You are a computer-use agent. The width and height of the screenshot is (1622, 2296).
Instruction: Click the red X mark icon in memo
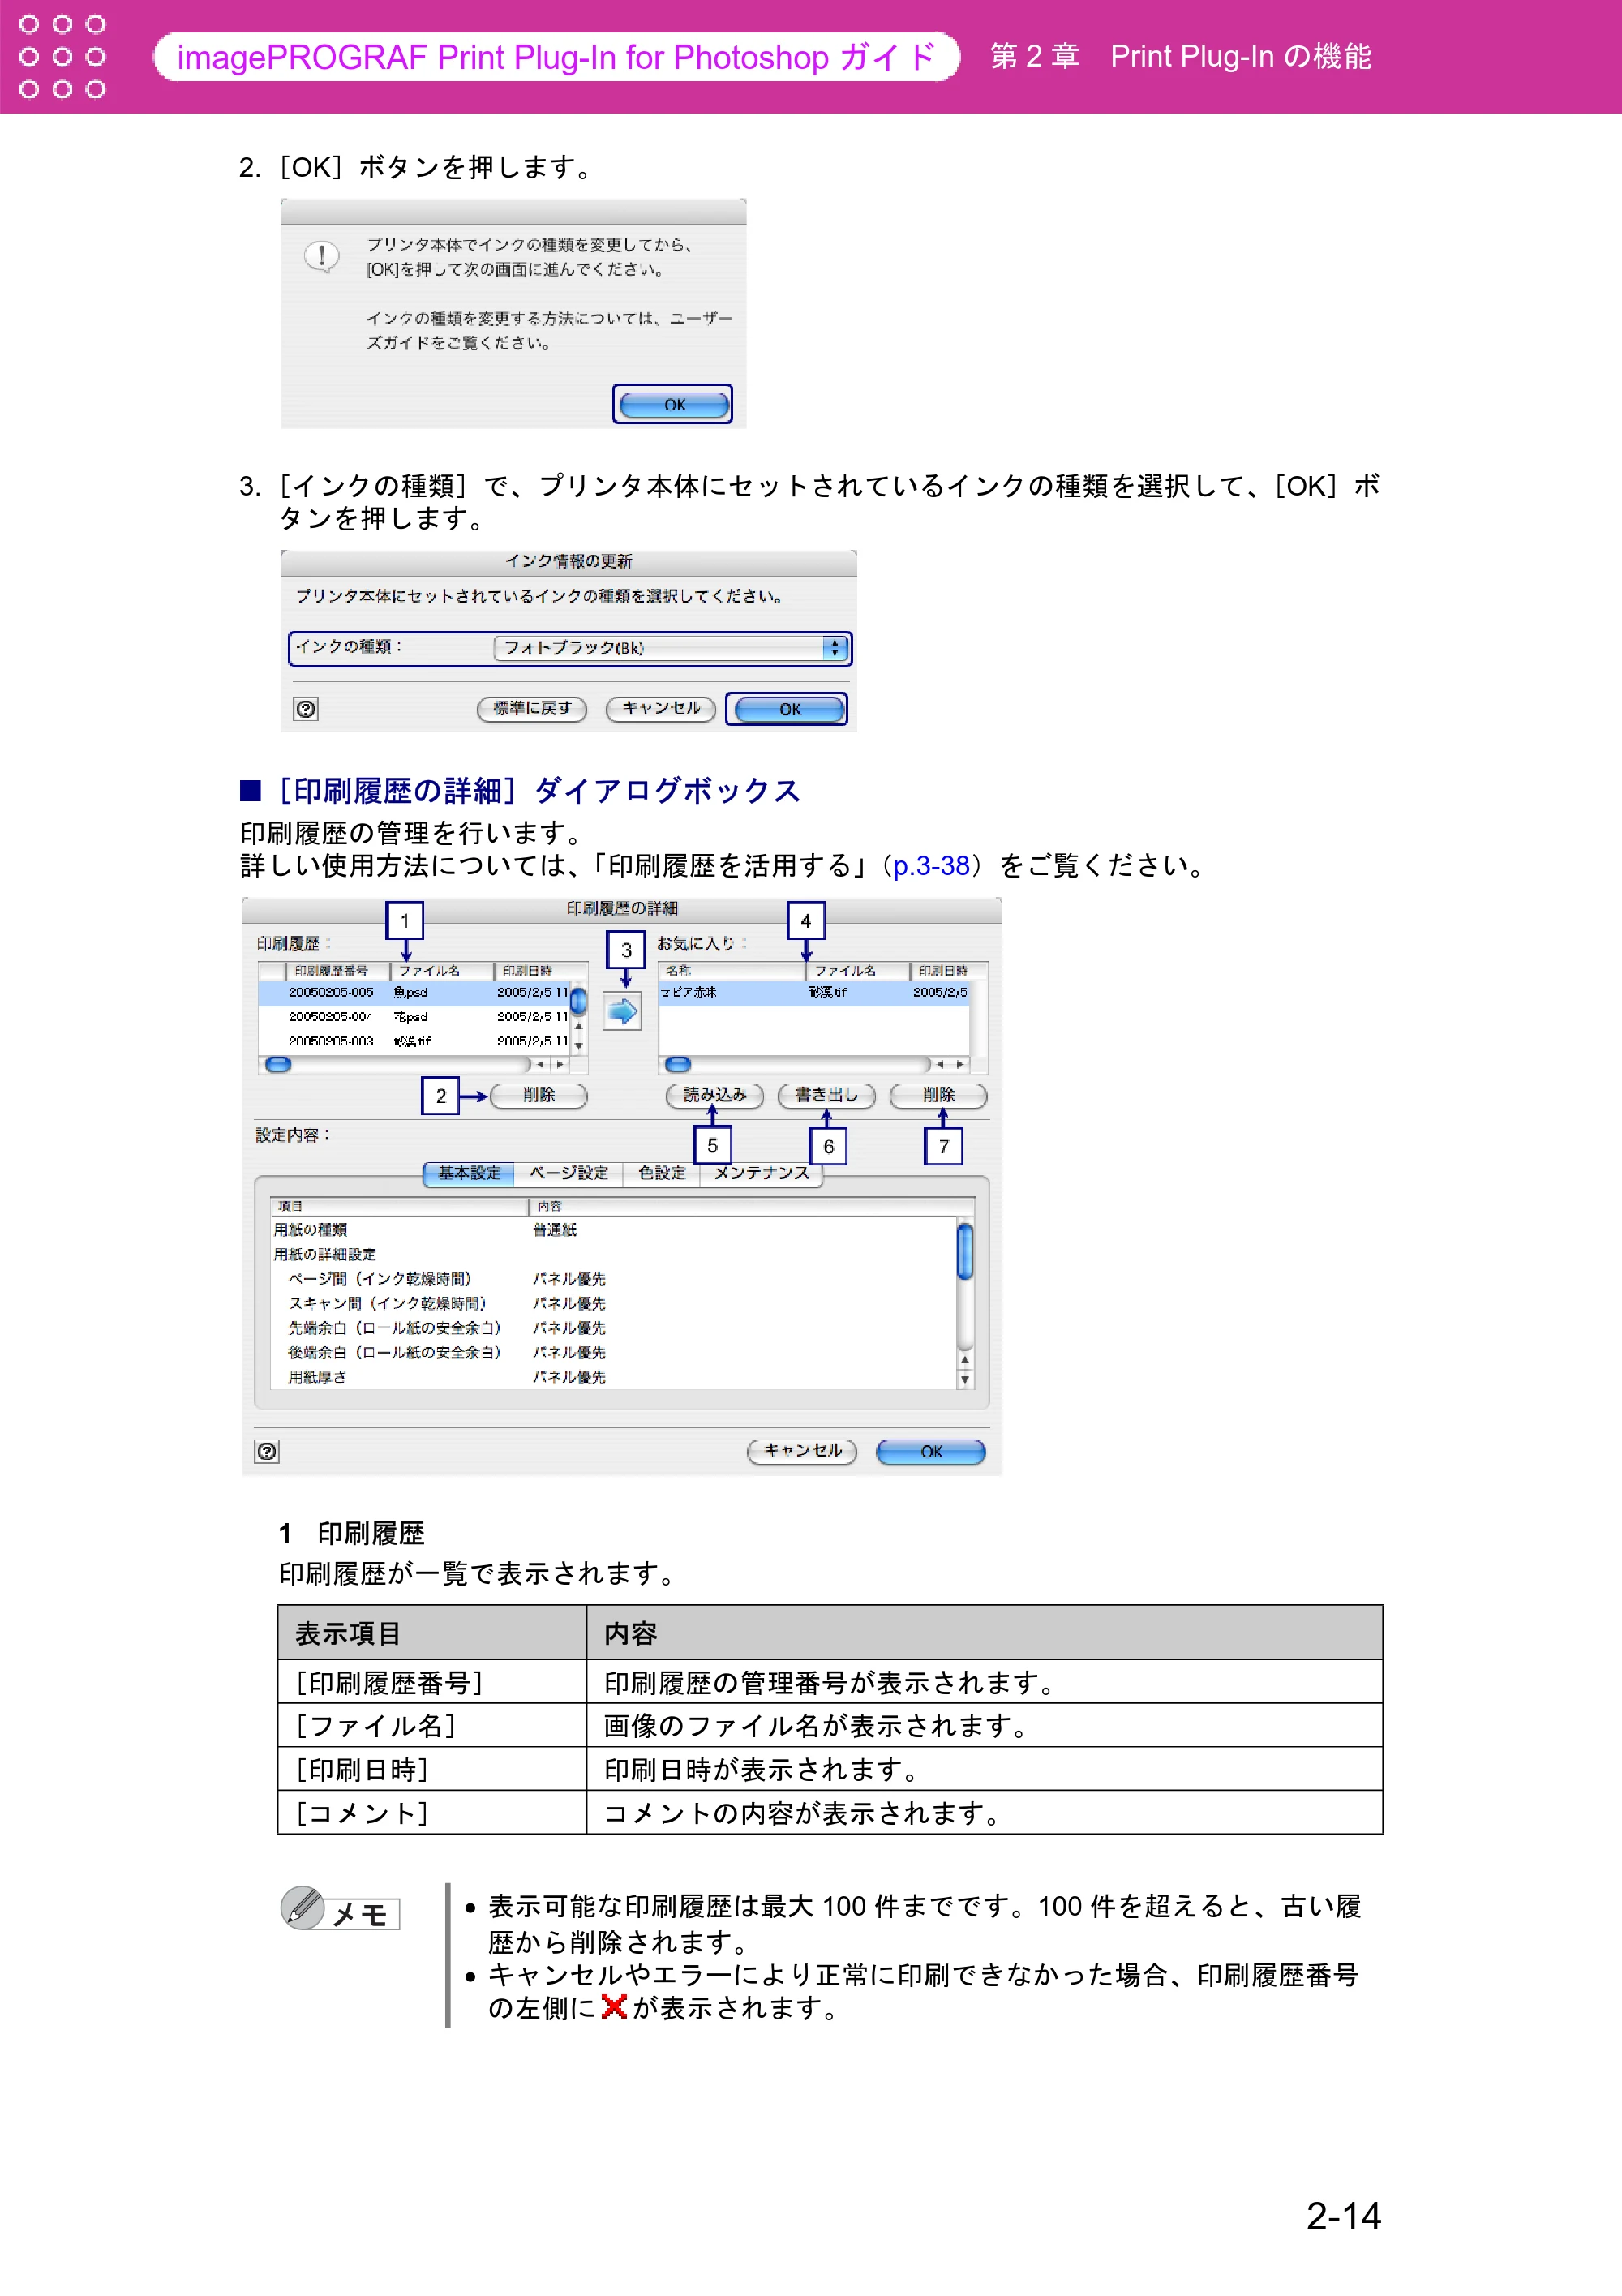[x=614, y=2007]
